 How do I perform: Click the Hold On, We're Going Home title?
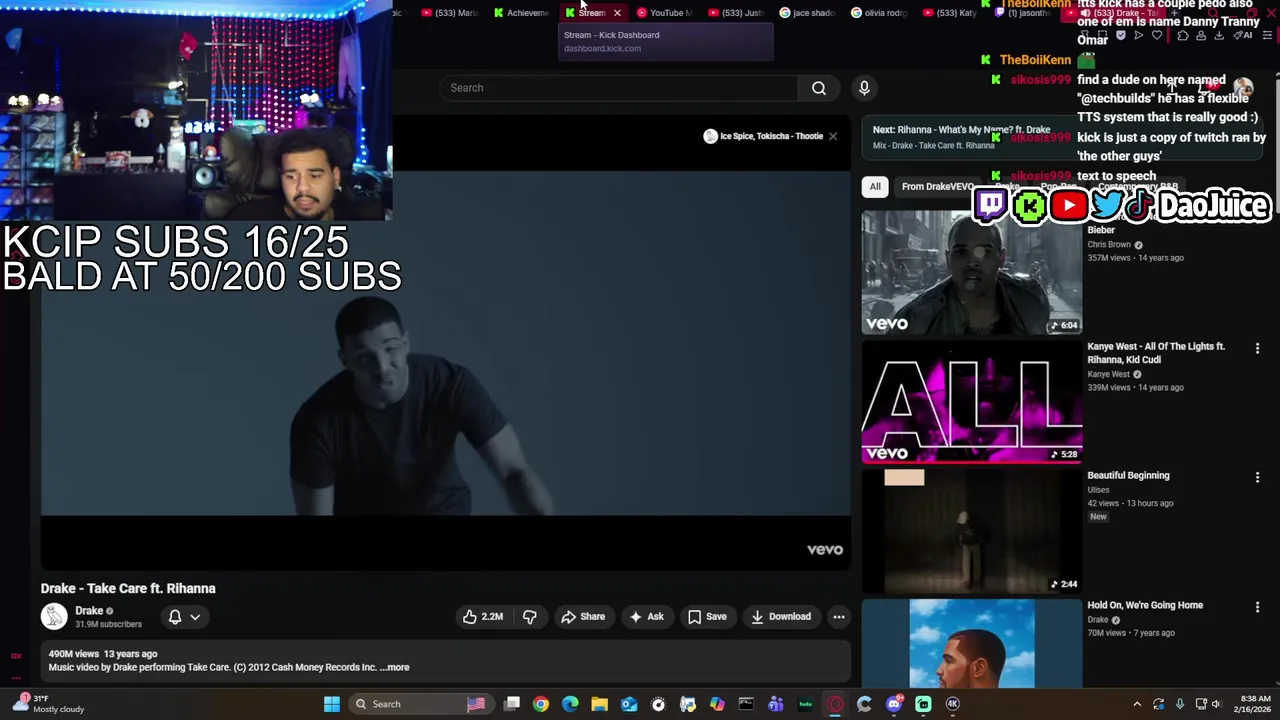(x=1145, y=605)
